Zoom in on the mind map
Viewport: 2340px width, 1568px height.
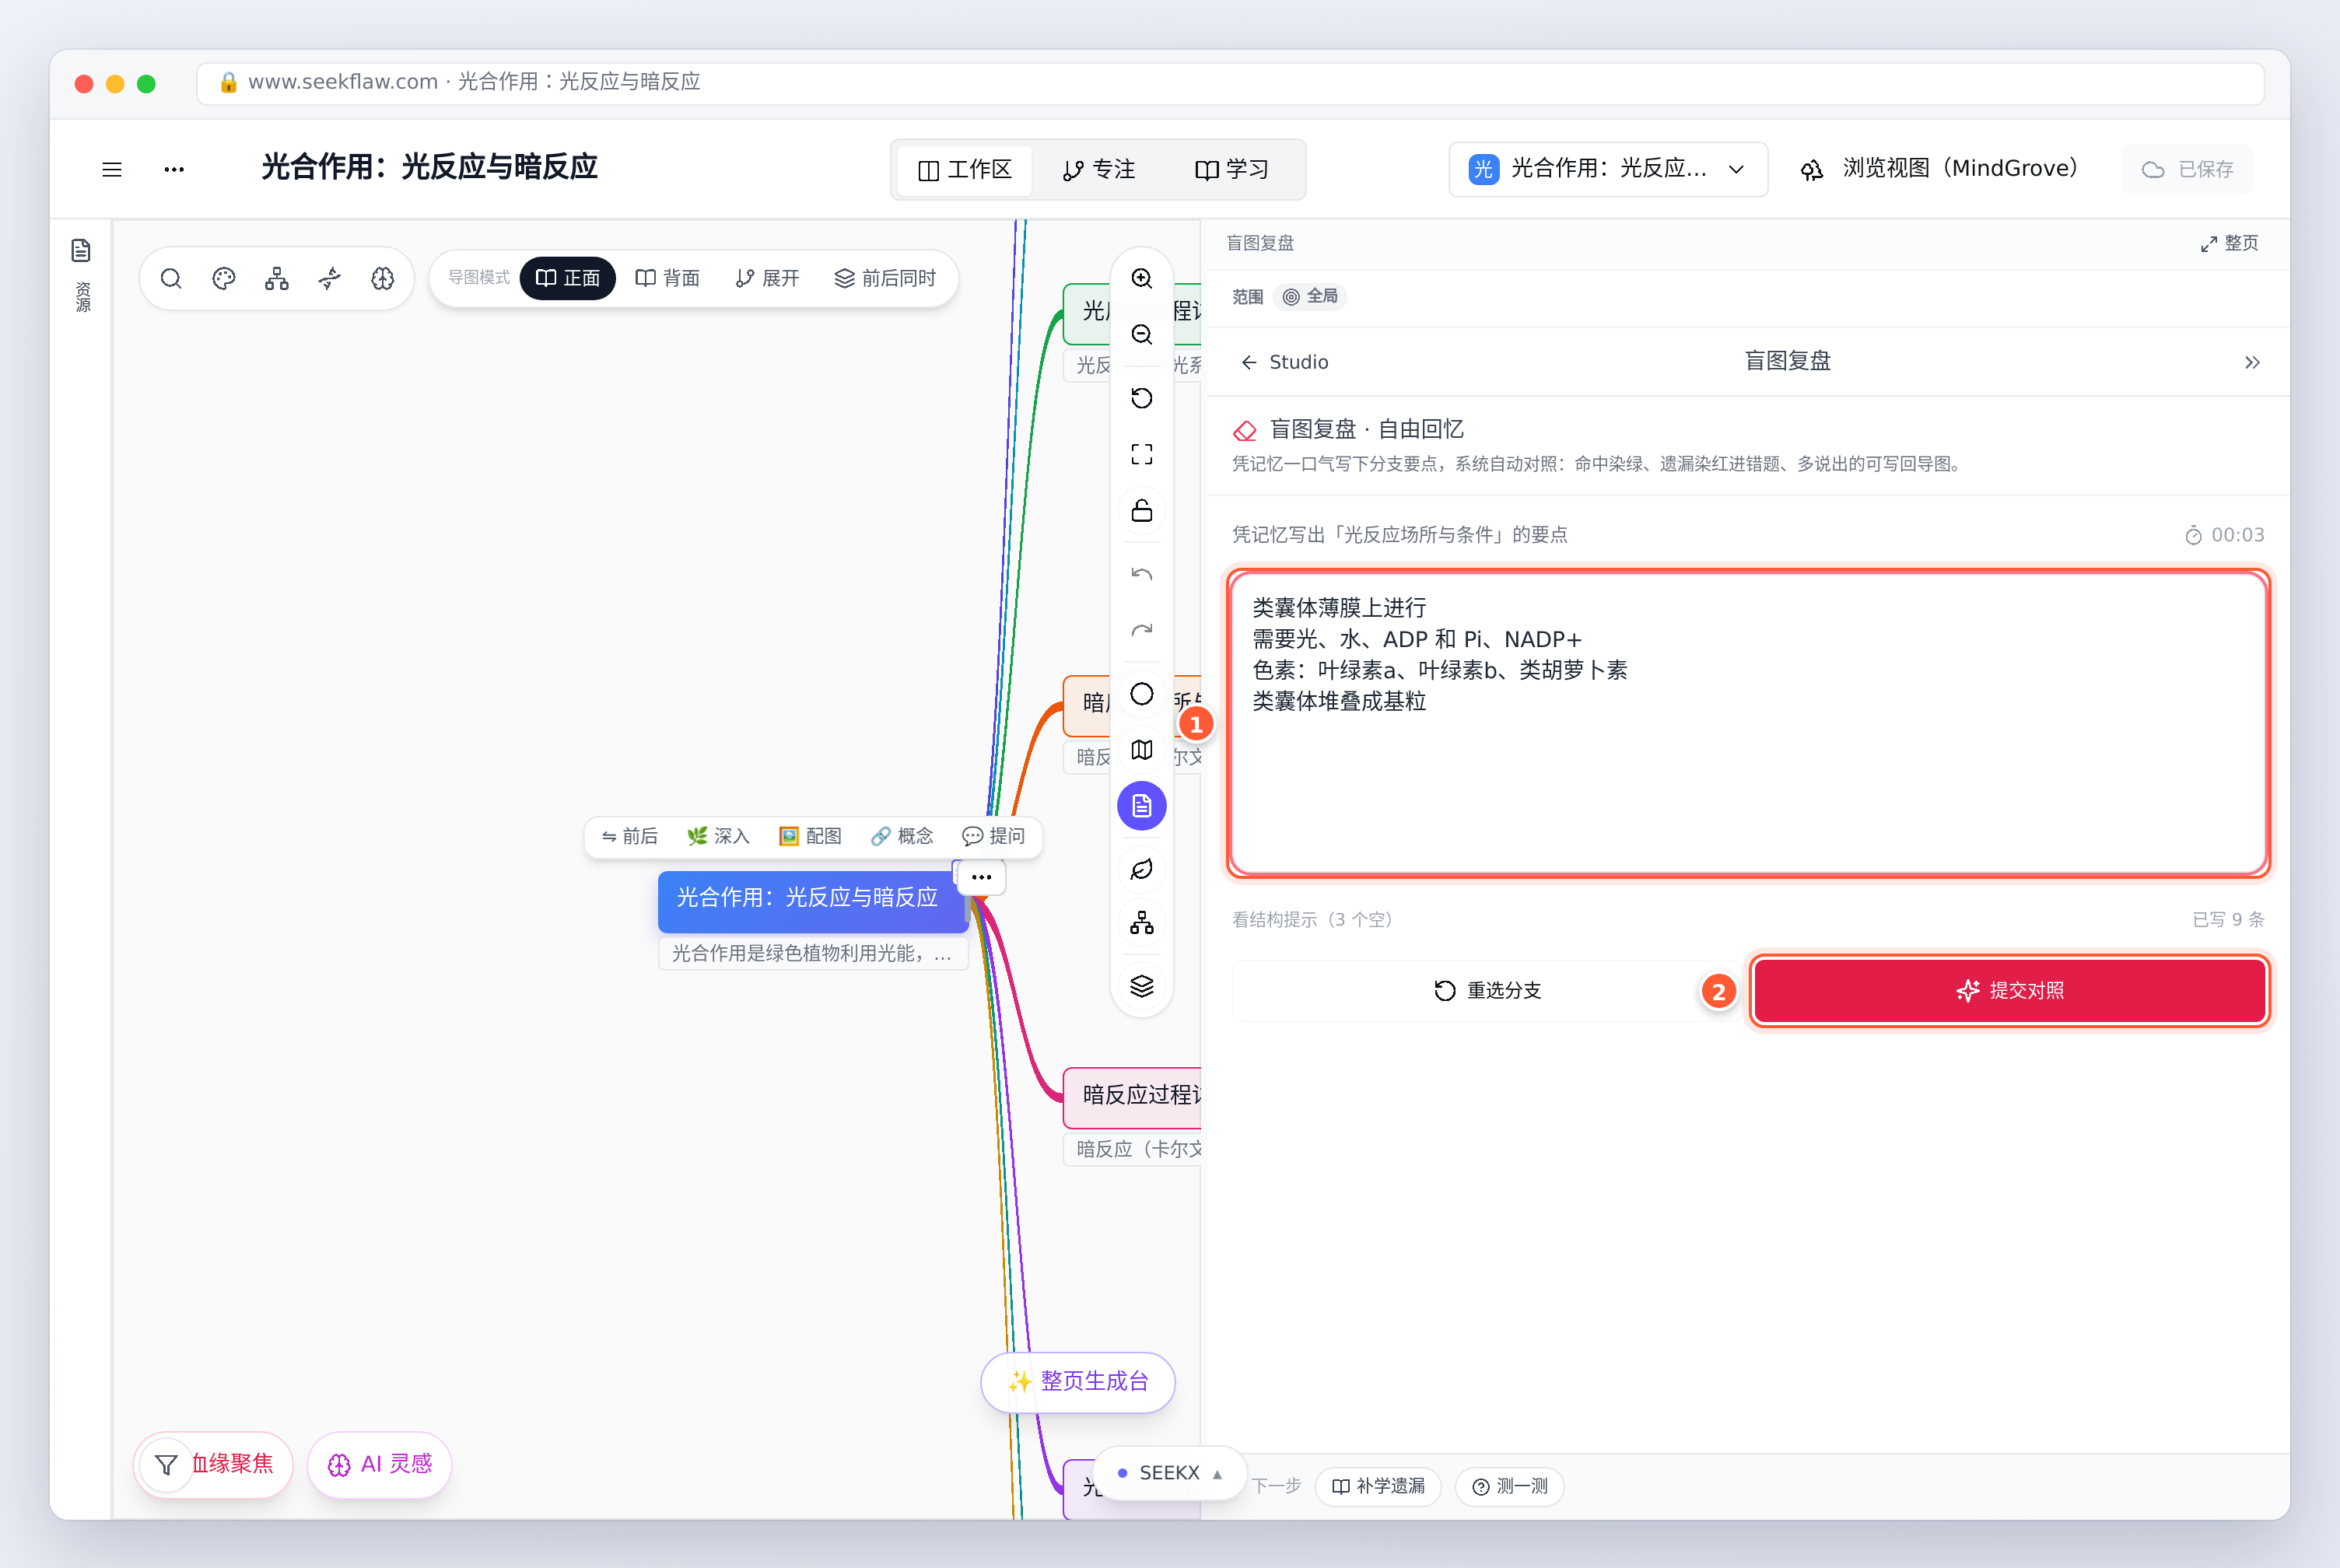(x=1142, y=279)
